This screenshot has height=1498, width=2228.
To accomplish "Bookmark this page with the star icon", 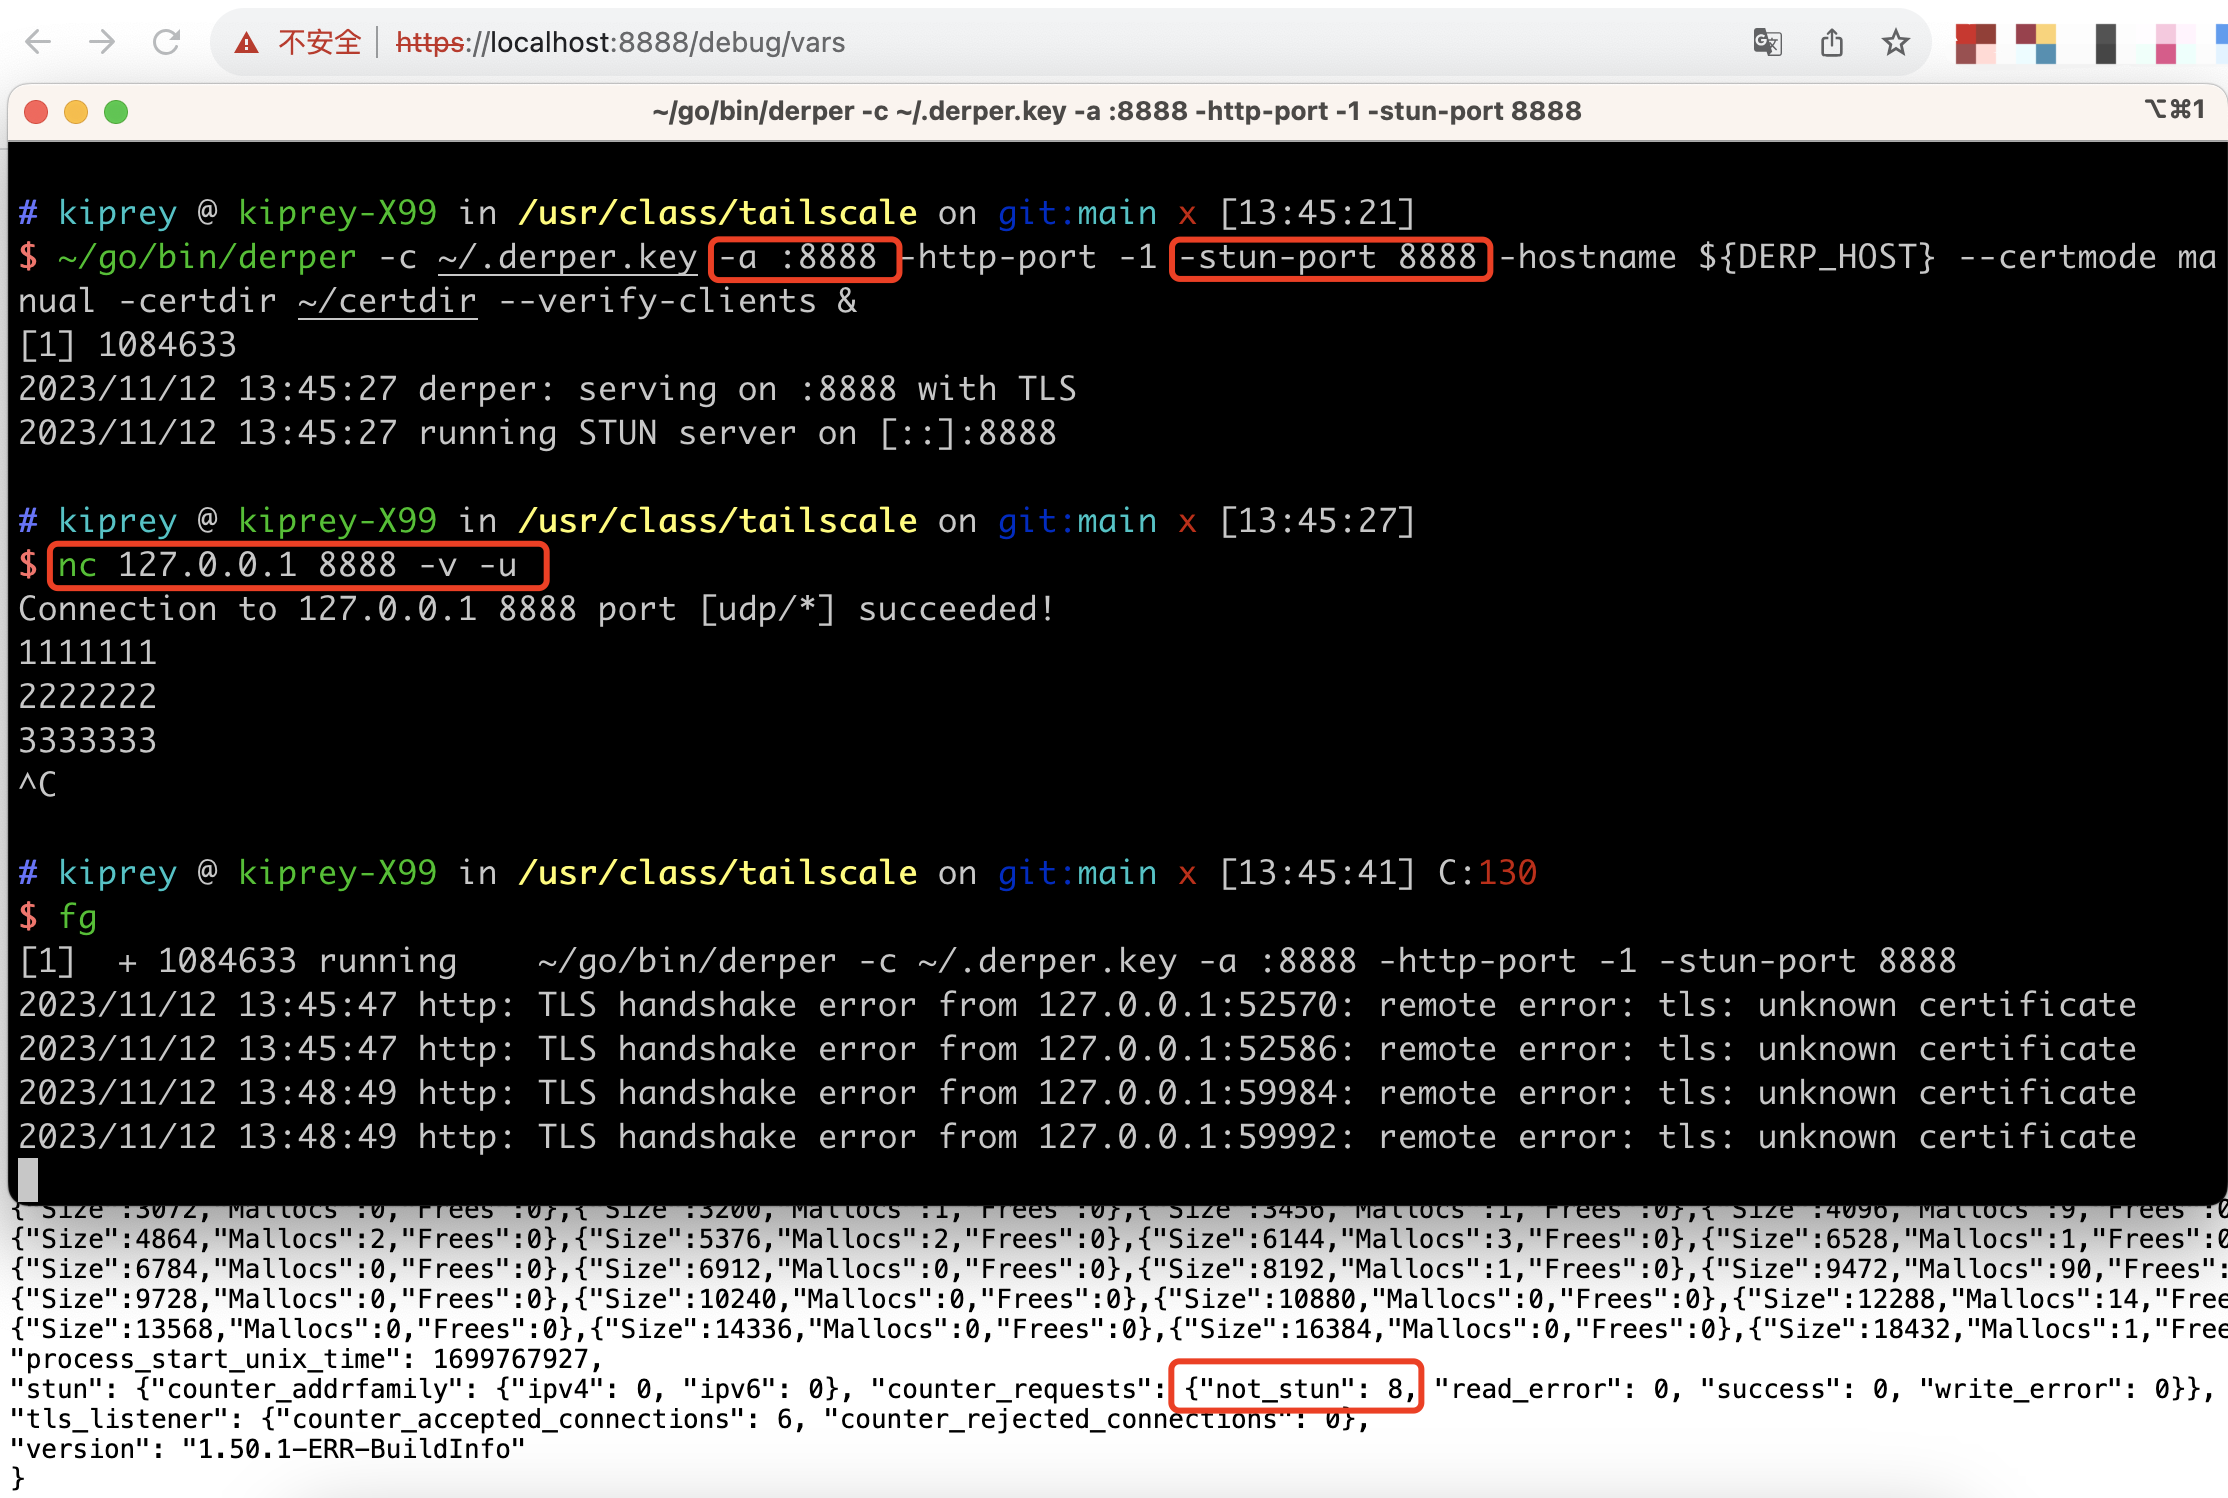I will pyautogui.click(x=1895, y=42).
